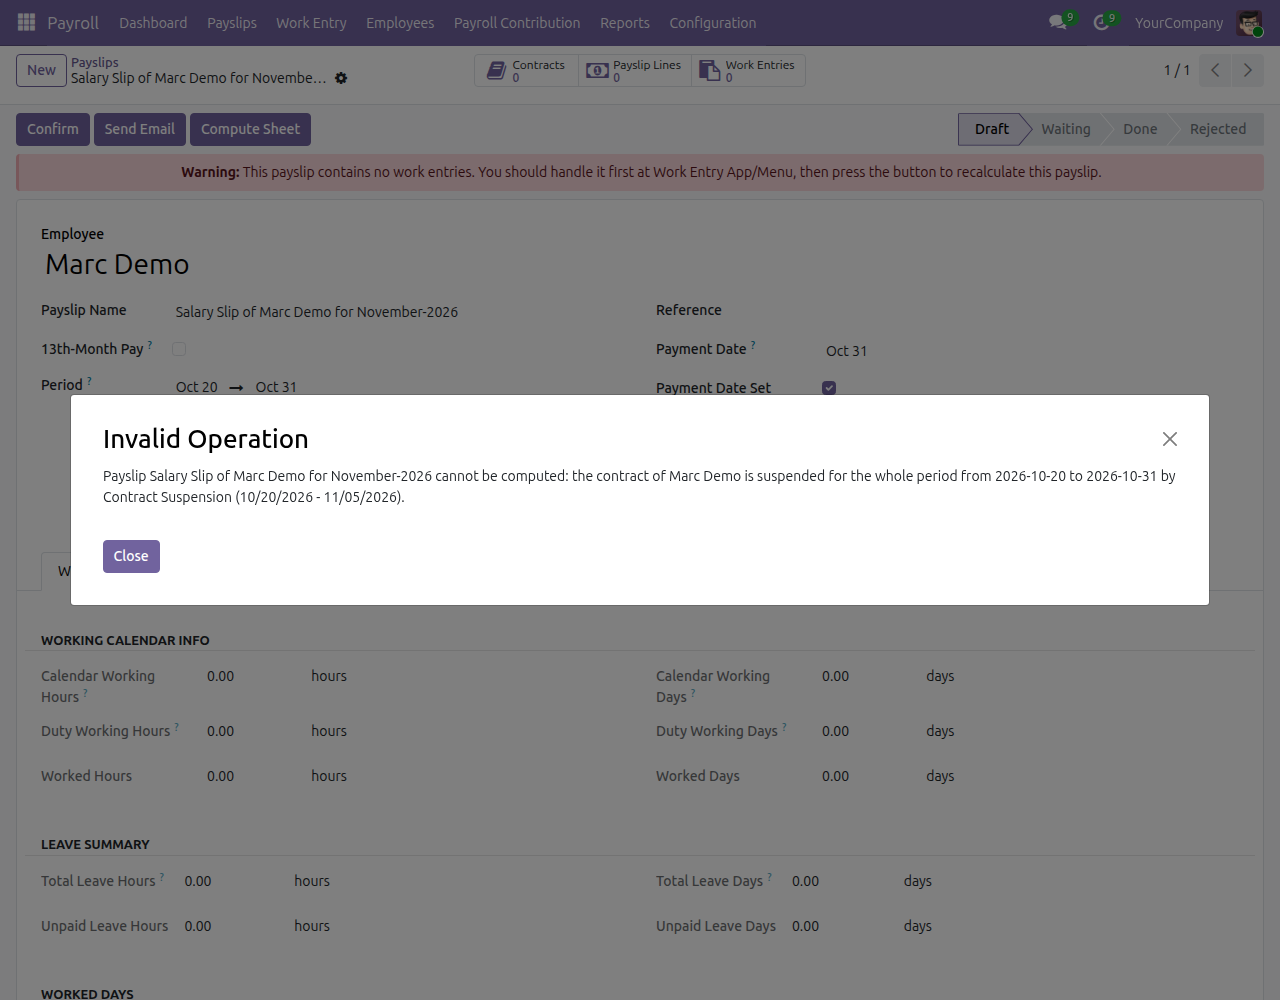Click the Close button in the dialog

131,556
